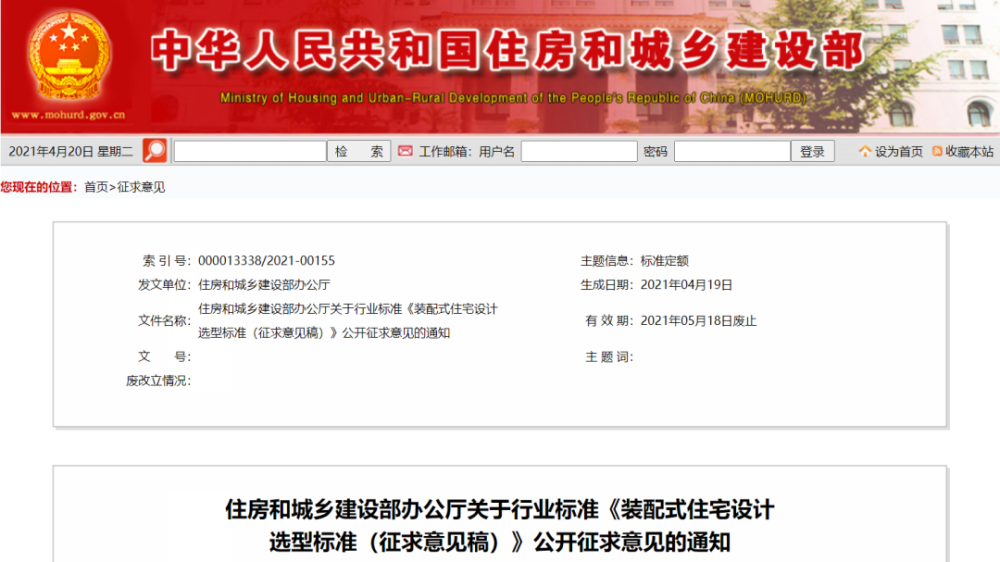Click the www.mohurd.gov.cn address under the emblem
The height and width of the screenshot is (562, 1000).
(x=69, y=115)
